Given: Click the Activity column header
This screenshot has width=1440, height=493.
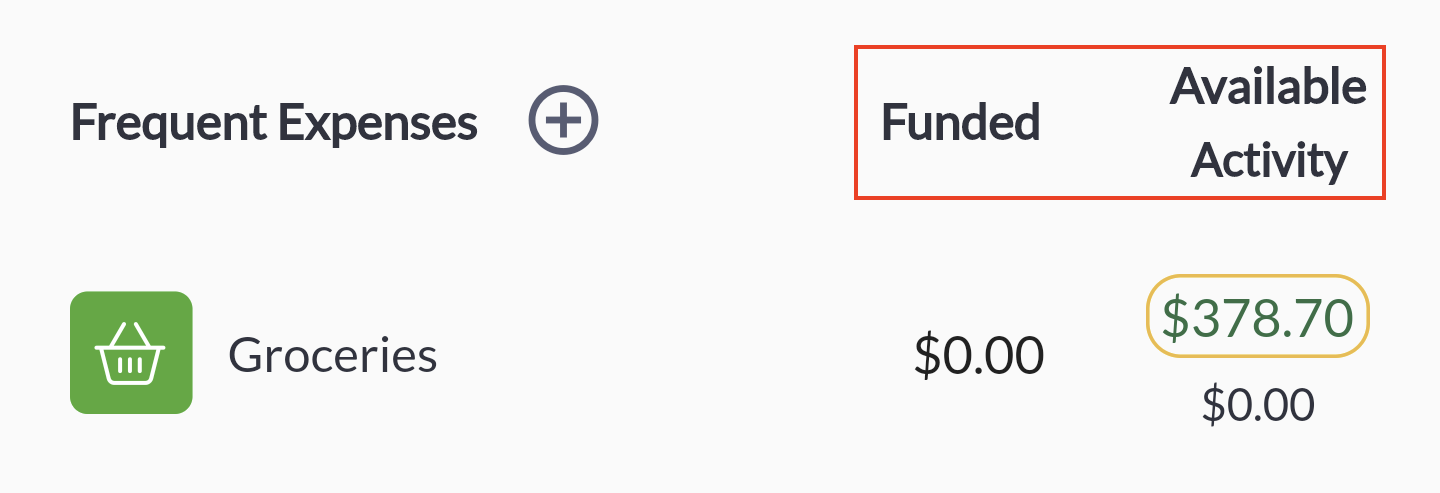Looking at the screenshot, I should pyautogui.click(x=1269, y=160).
